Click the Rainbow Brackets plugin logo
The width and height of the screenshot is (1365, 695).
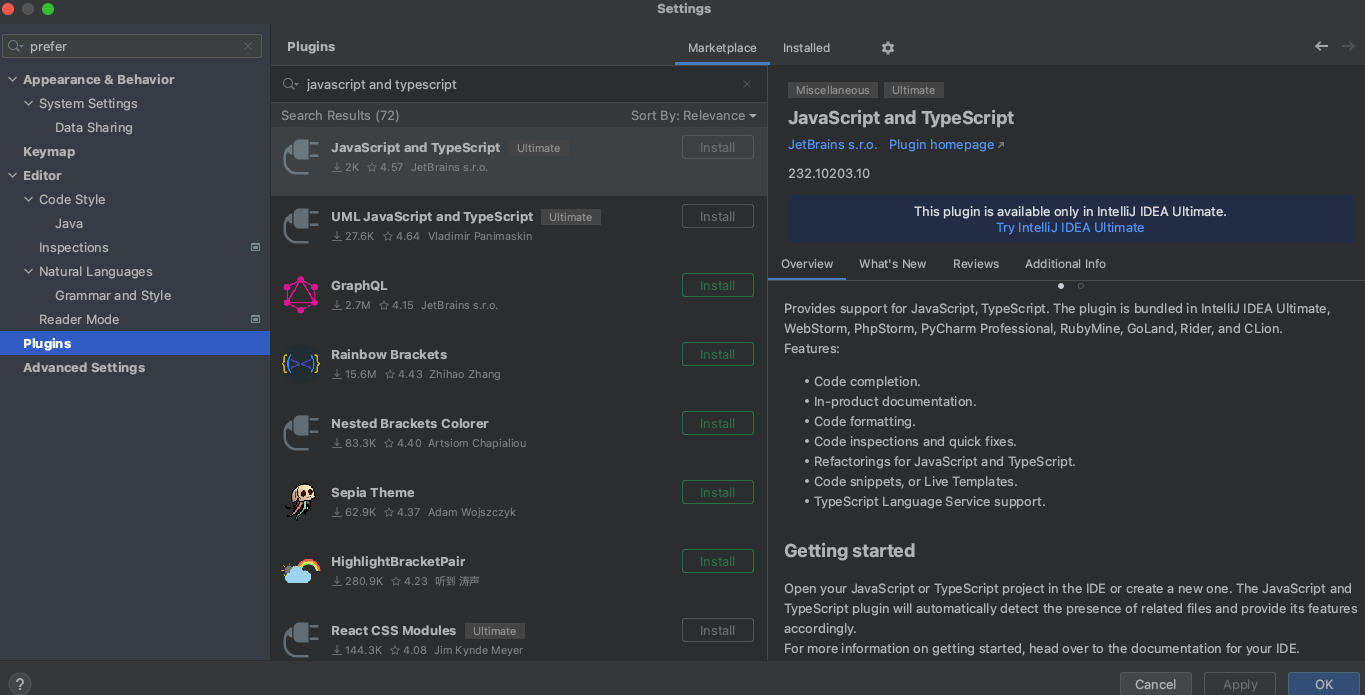pyautogui.click(x=301, y=364)
